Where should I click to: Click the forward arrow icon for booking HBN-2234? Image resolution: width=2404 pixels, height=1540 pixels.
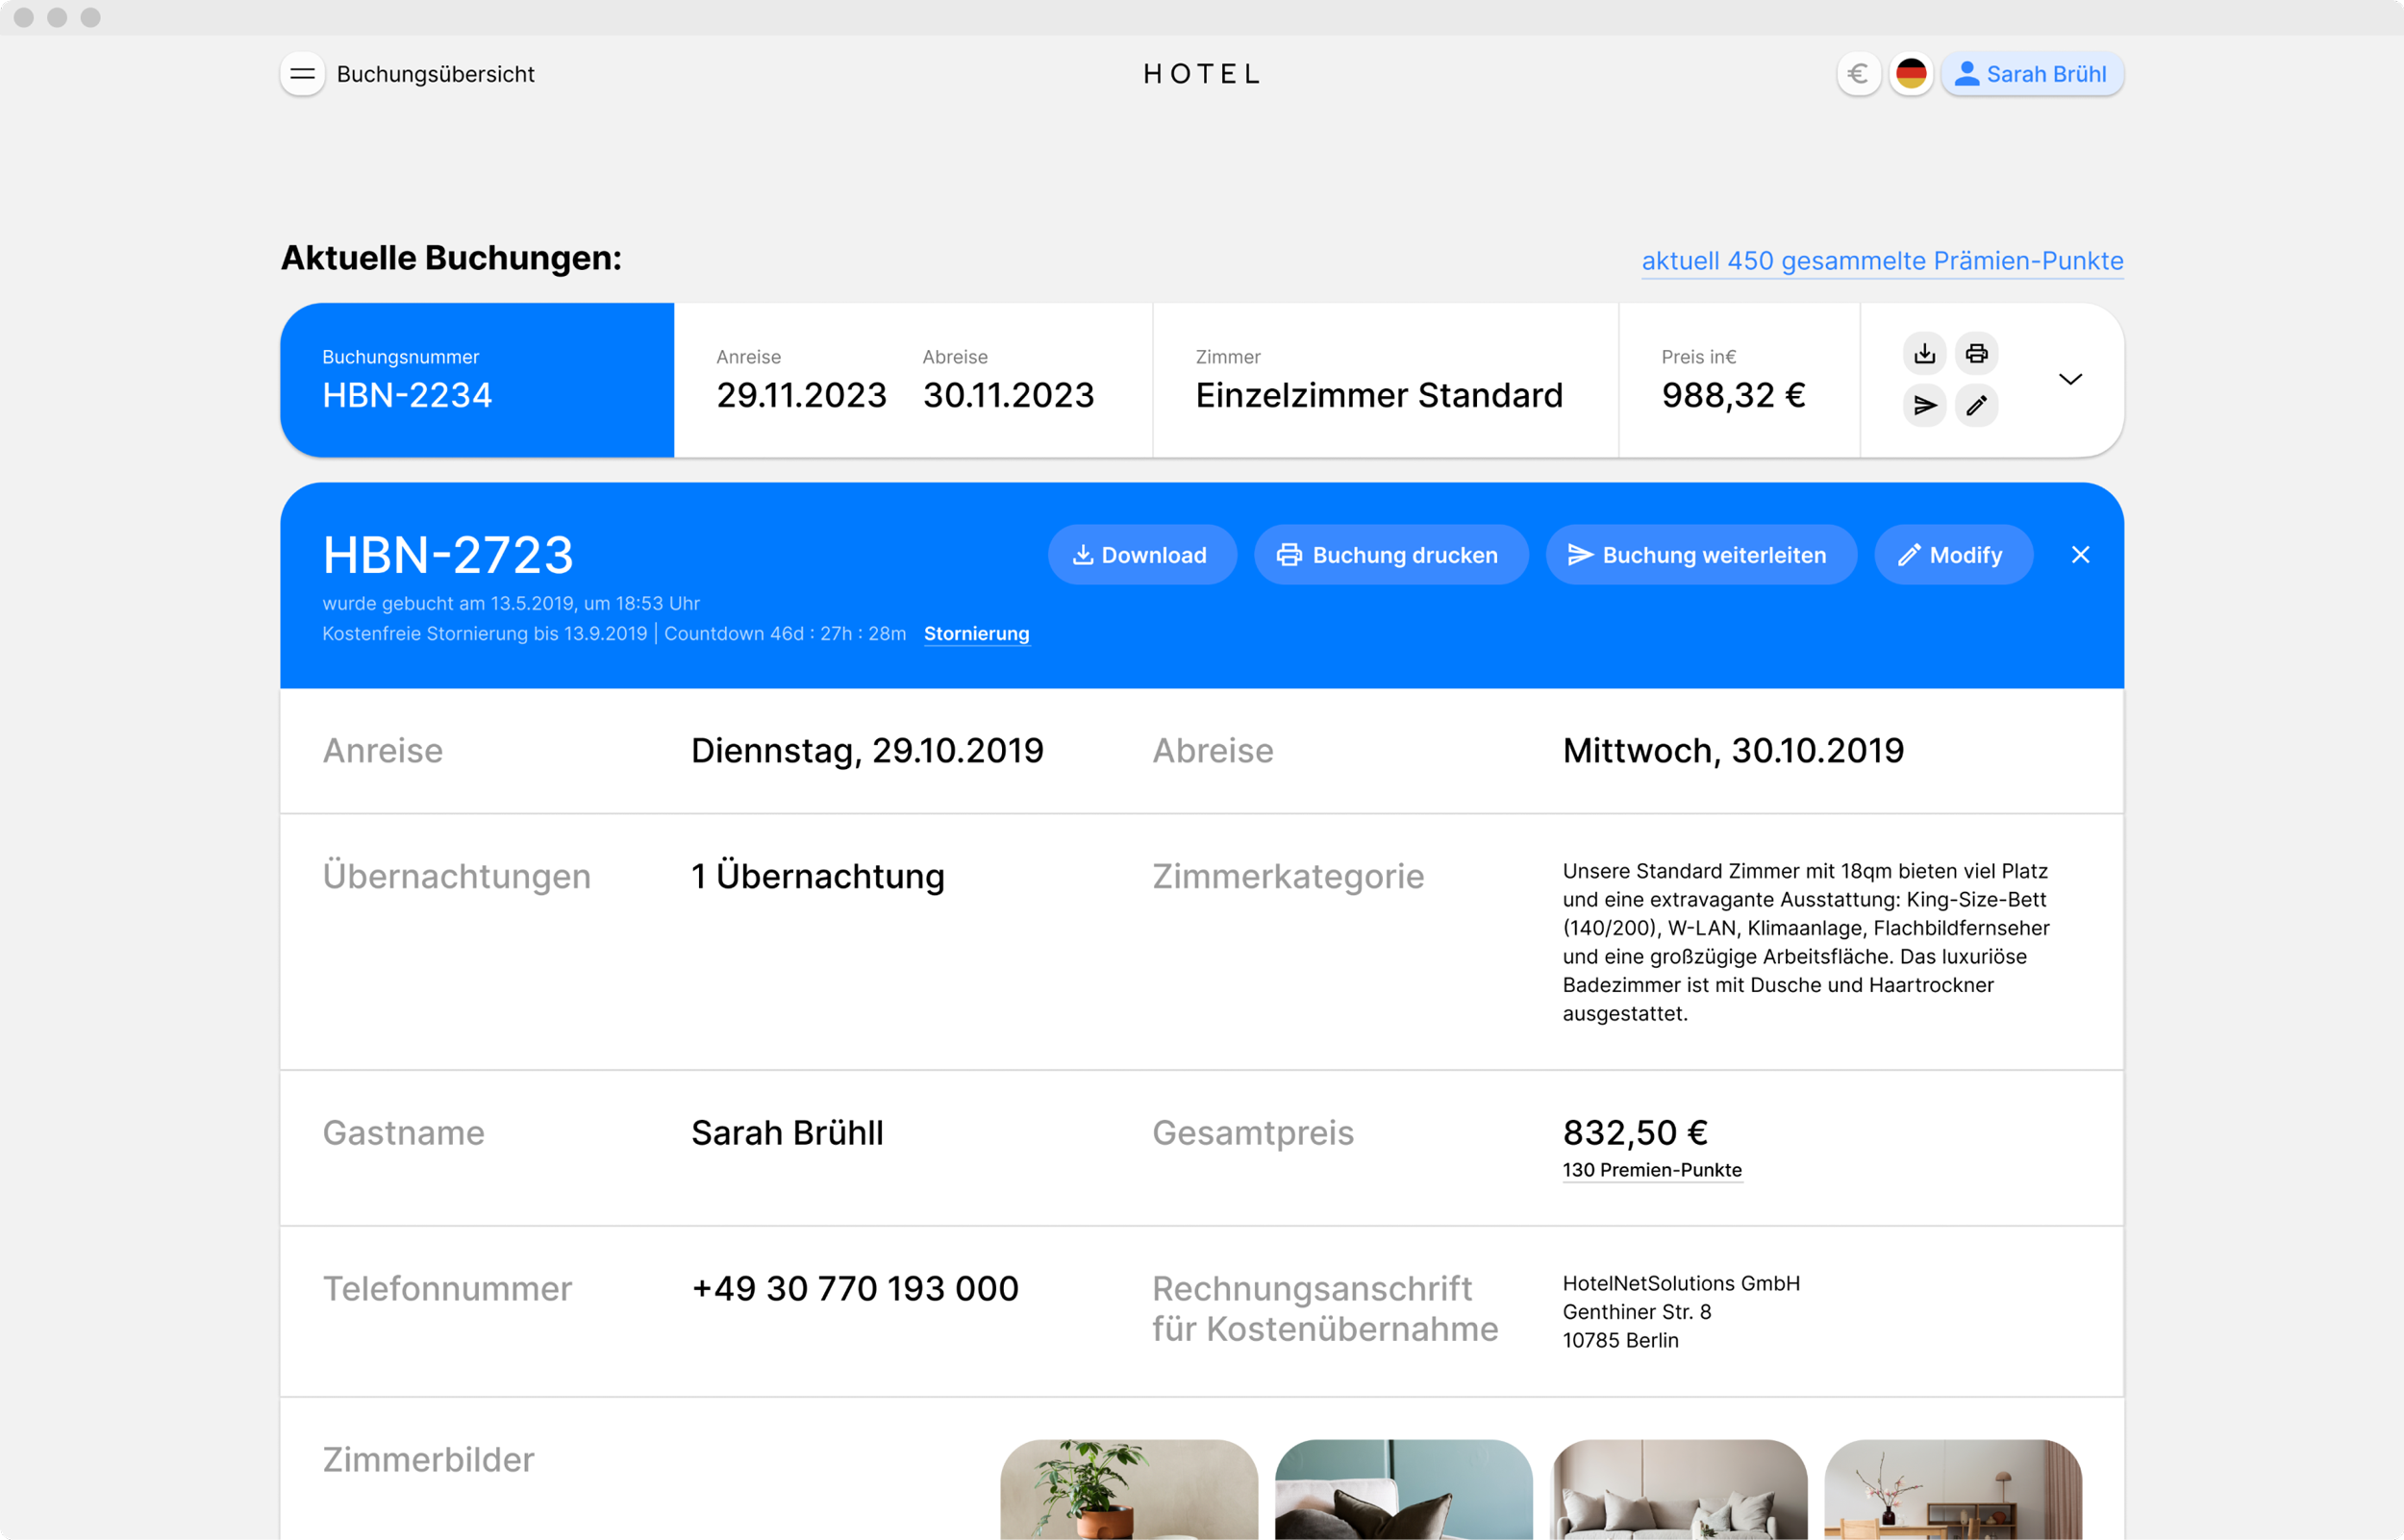point(1924,405)
